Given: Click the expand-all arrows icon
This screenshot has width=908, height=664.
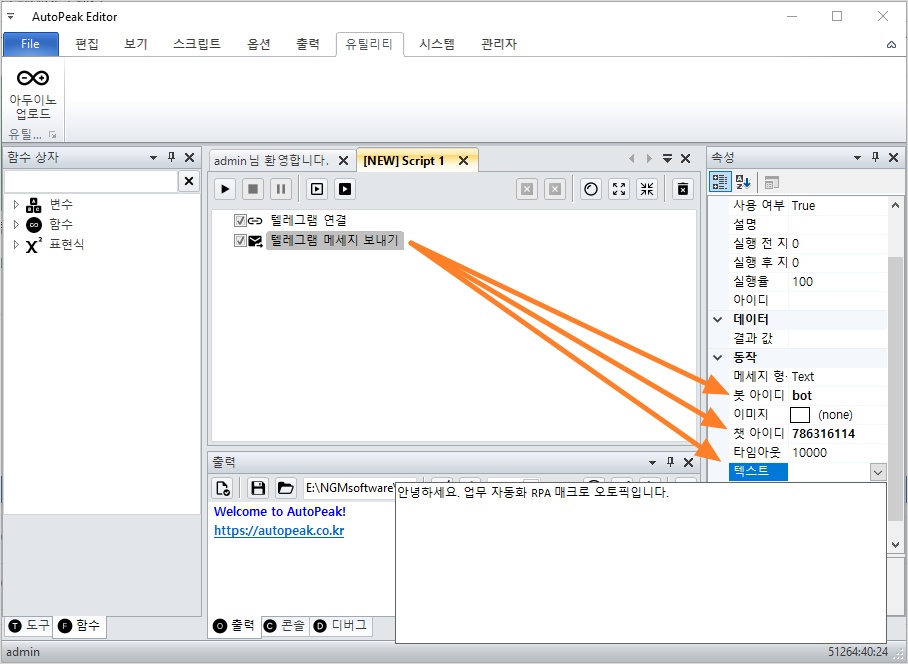Looking at the screenshot, I should point(619,189).
